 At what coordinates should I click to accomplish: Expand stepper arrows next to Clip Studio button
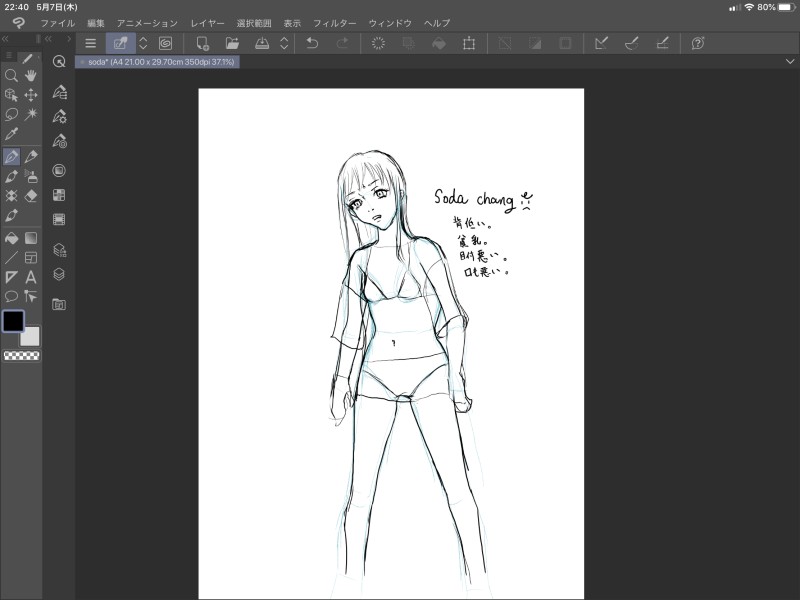coord(143,43)
